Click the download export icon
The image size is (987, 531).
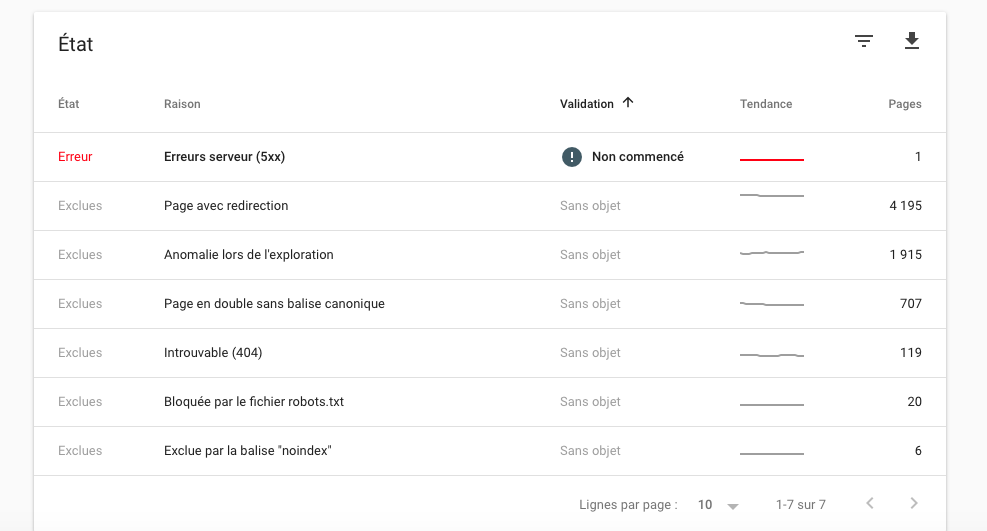tap(911, 41)
